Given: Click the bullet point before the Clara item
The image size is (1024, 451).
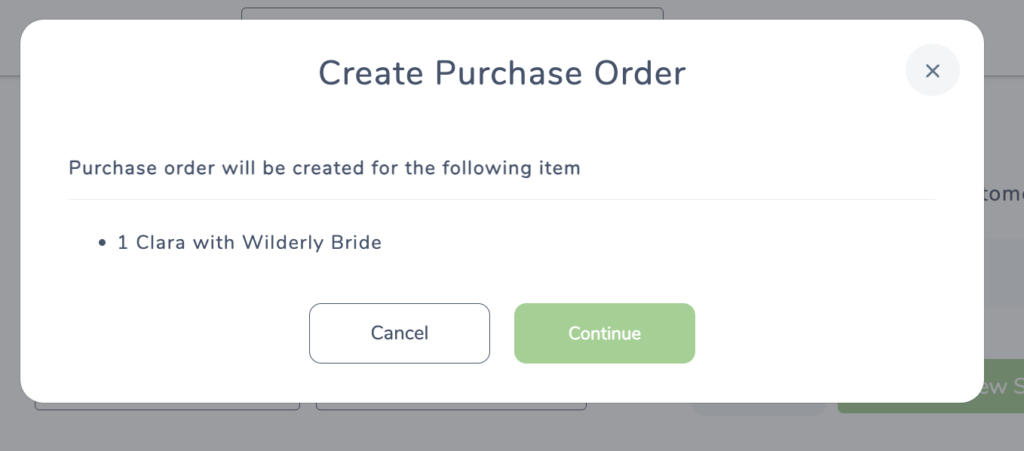Looking at the screenshot, I should tap(102, 243).
